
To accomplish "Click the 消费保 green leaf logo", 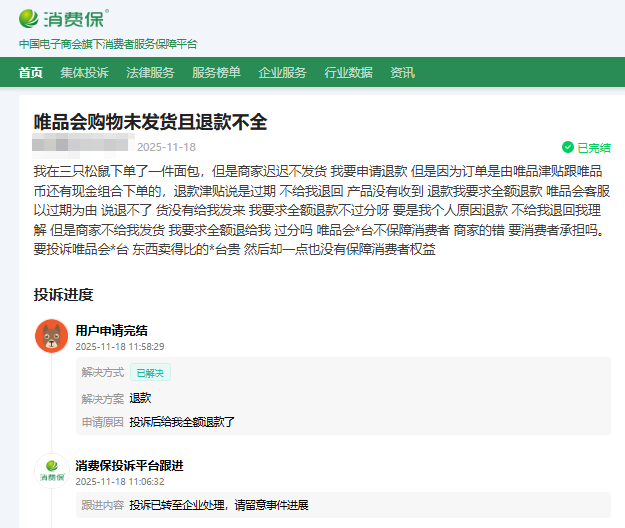I will click(x=32, y=19).
